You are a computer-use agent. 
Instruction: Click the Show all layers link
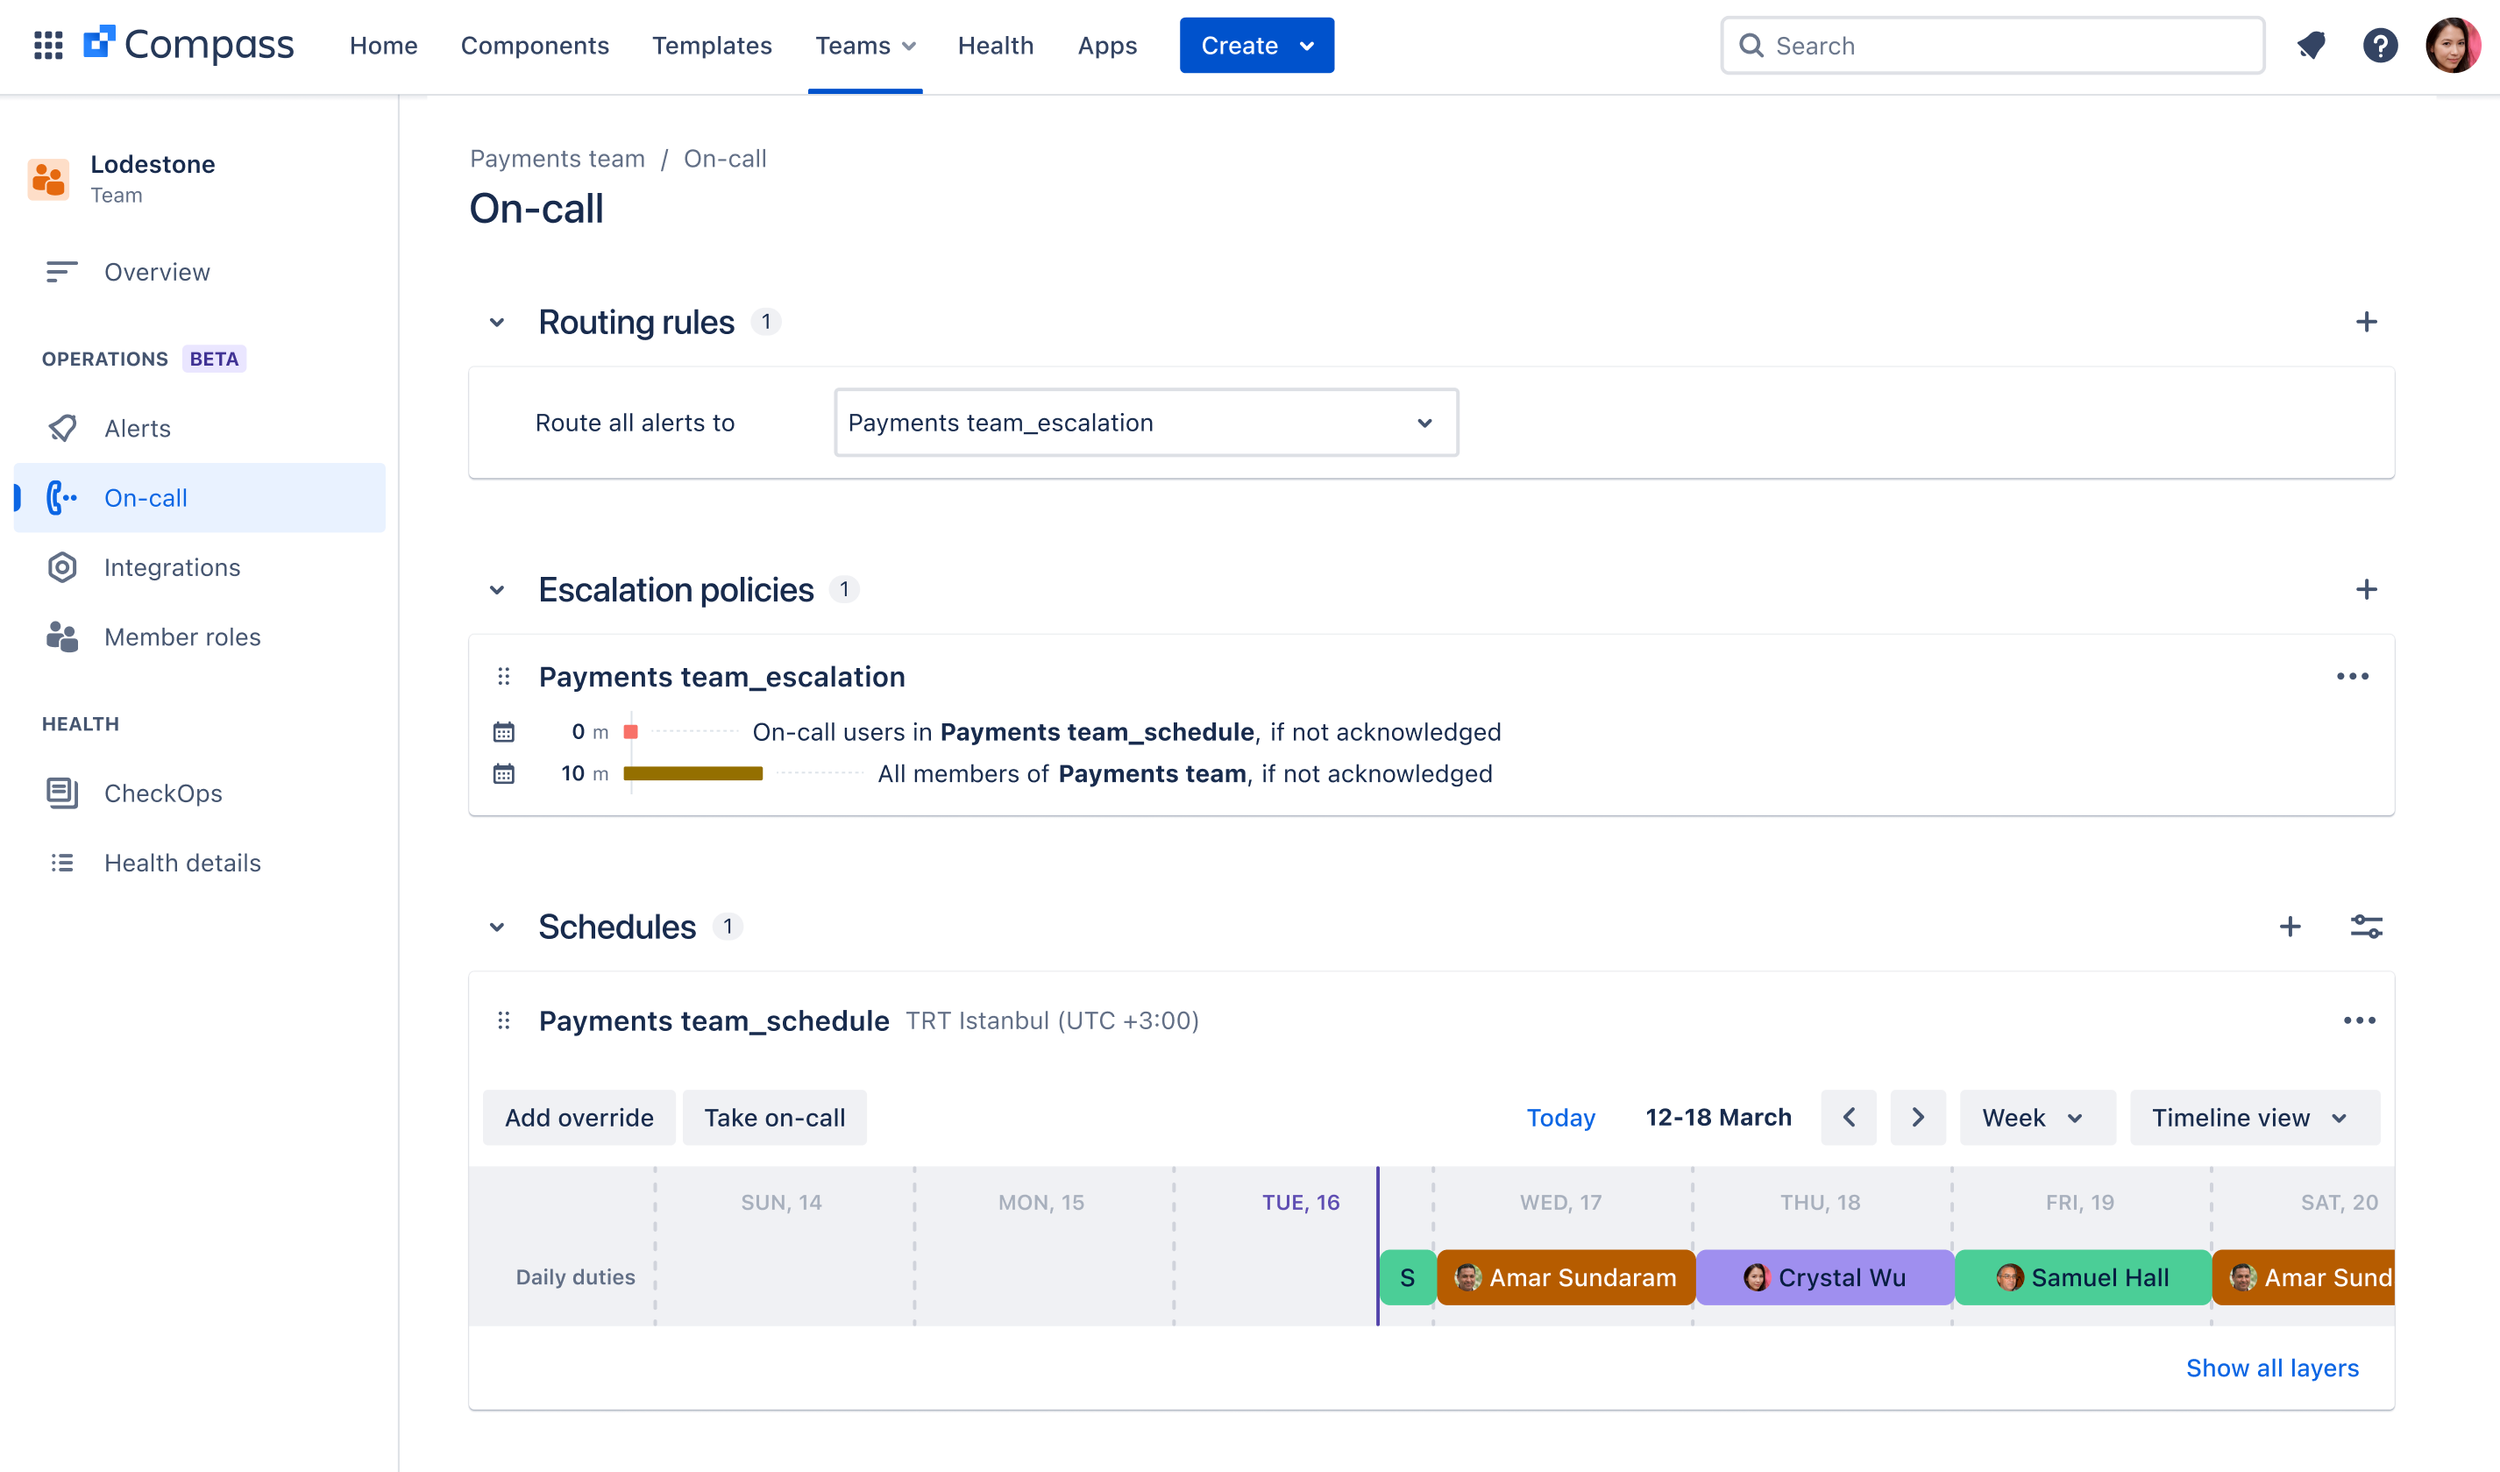click(2272, 1368)
